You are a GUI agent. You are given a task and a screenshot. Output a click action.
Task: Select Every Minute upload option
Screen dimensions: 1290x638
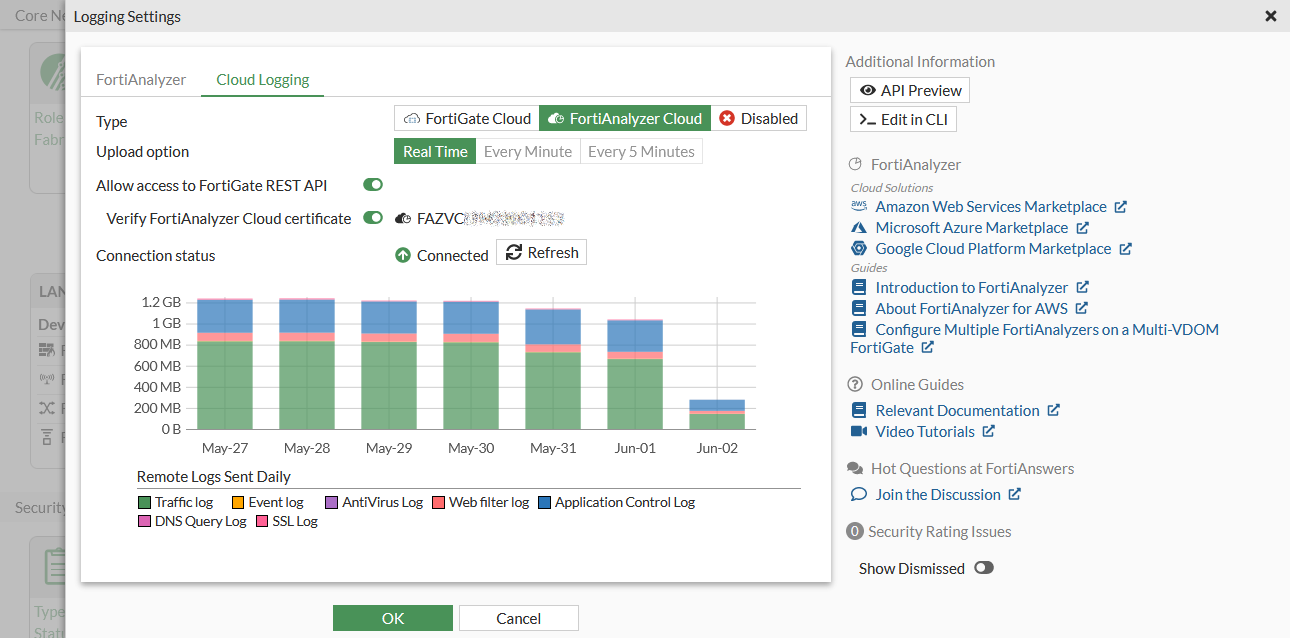coord(528,151)
